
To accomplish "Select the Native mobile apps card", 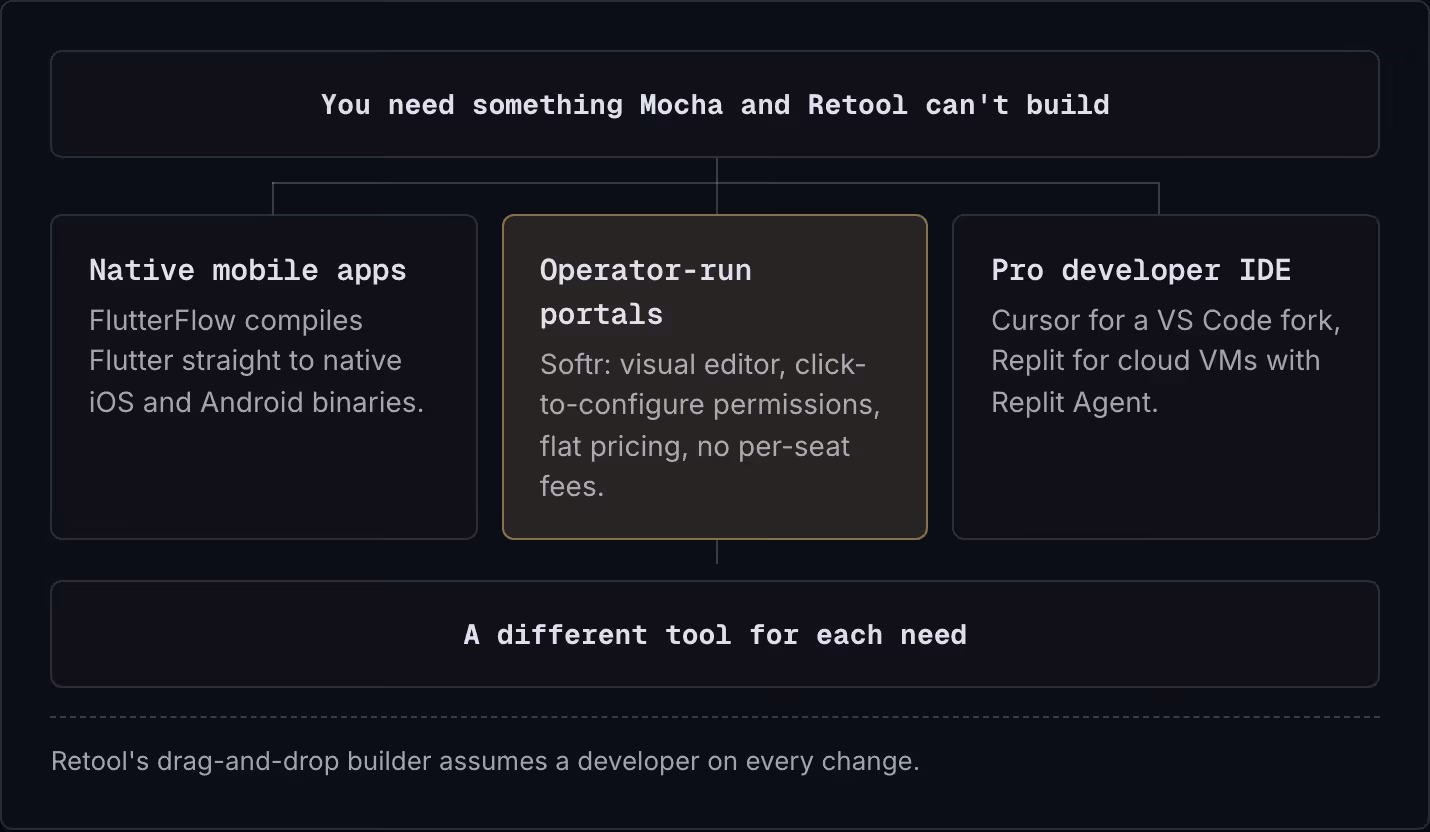I will click(x=264, y=377).
